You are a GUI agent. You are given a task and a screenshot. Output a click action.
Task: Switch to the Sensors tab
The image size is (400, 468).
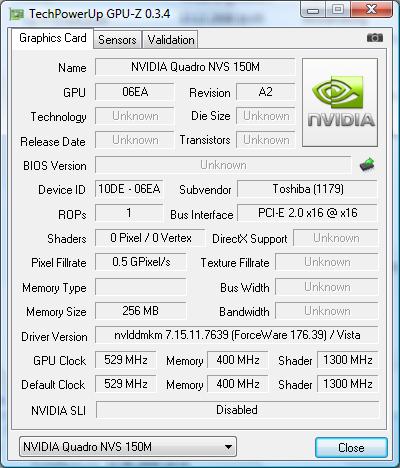[117, 40]
